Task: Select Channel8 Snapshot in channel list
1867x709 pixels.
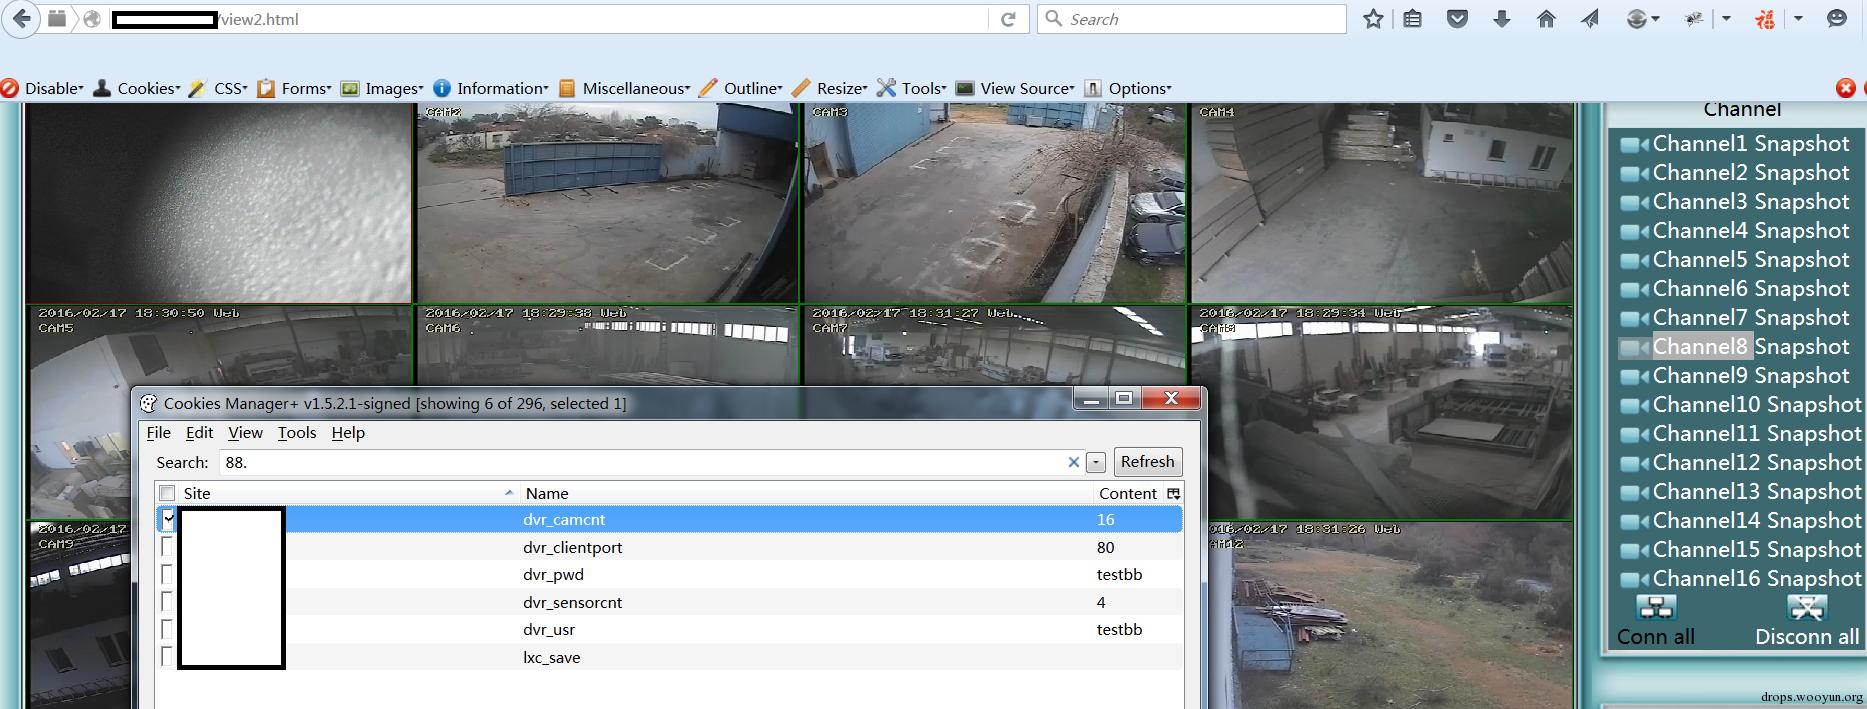Action: tap(1735, 347)
